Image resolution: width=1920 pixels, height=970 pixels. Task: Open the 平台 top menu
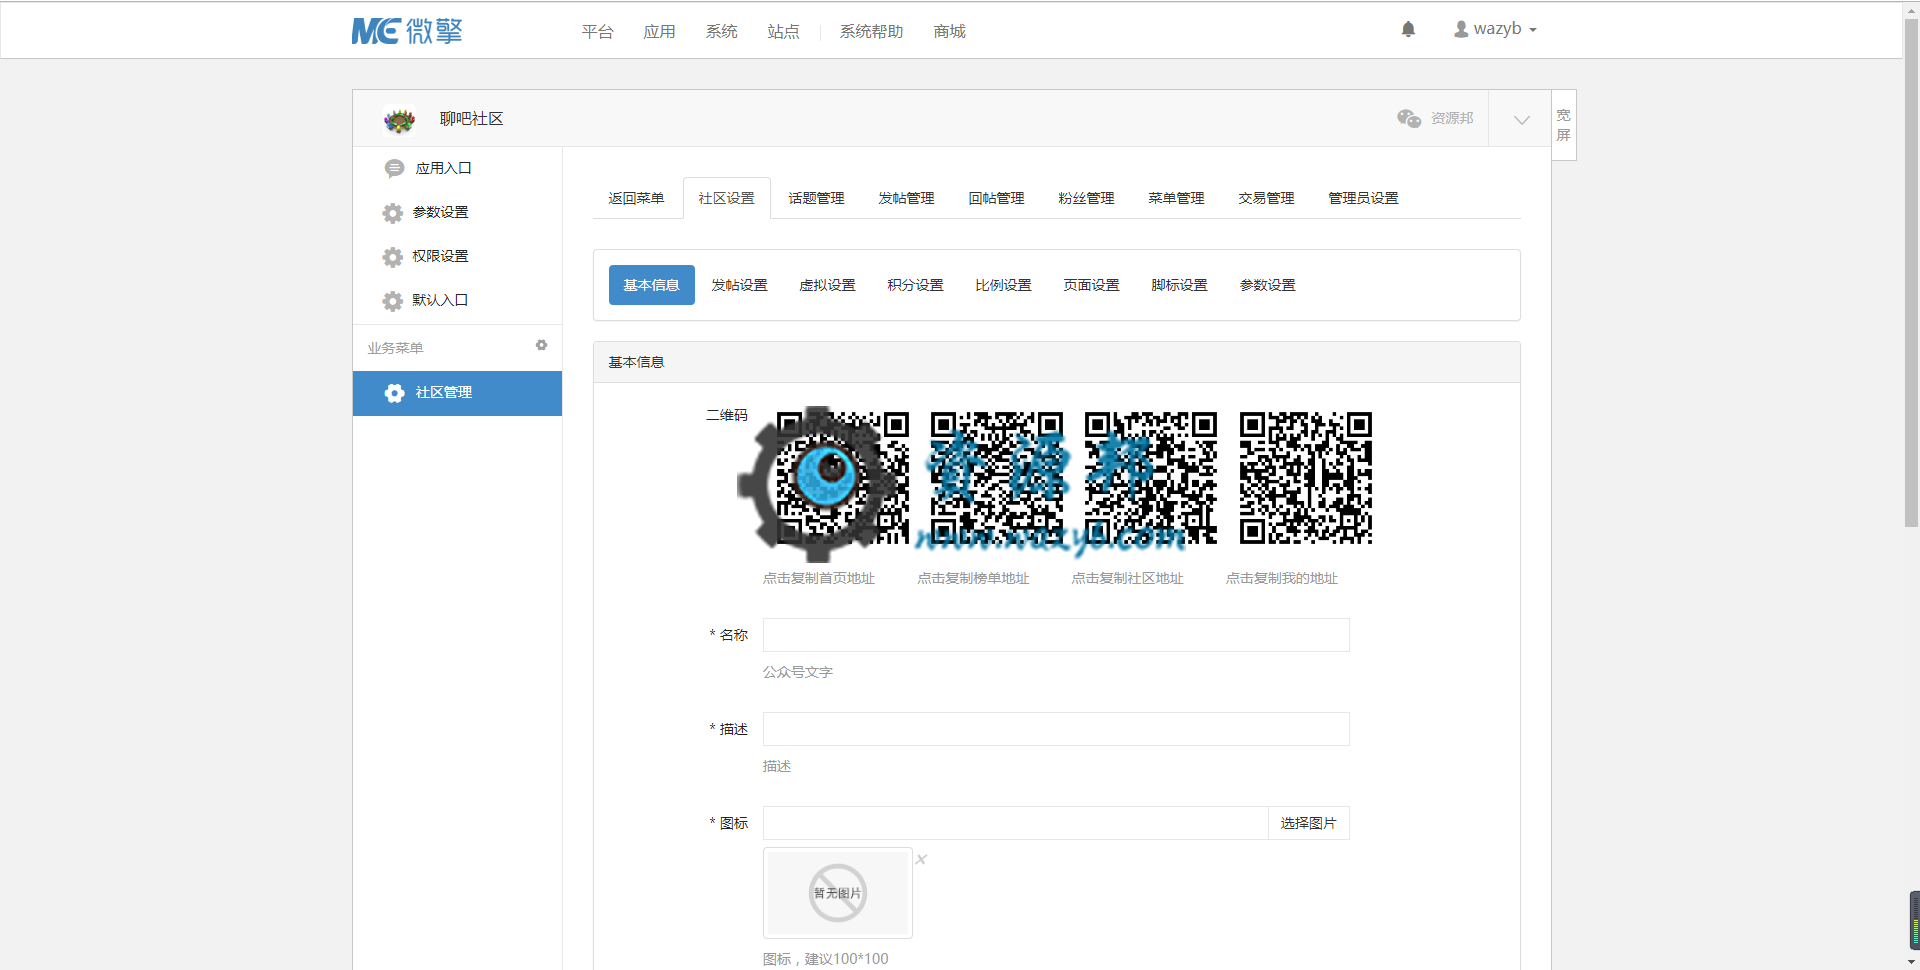pyautogui.click(x=597, y=32)
